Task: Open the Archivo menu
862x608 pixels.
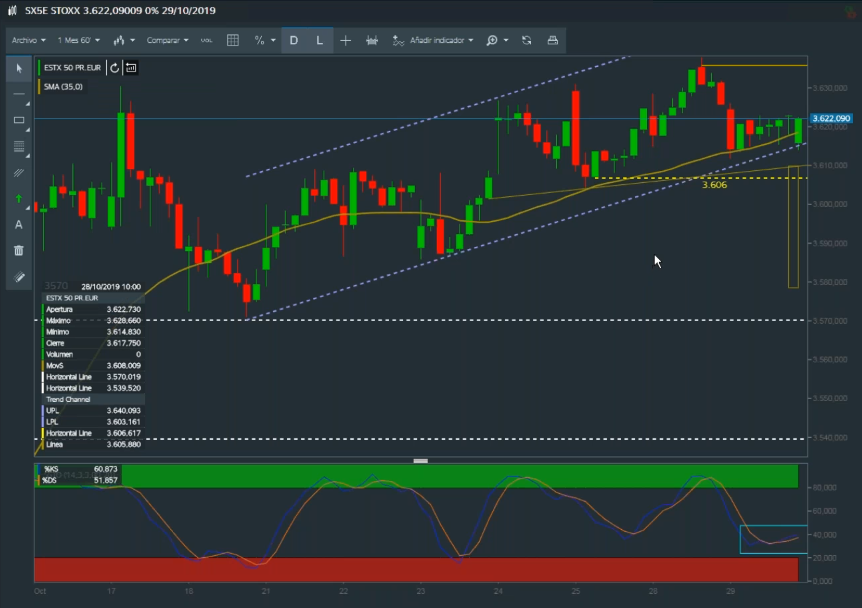Action: [28, 41]
